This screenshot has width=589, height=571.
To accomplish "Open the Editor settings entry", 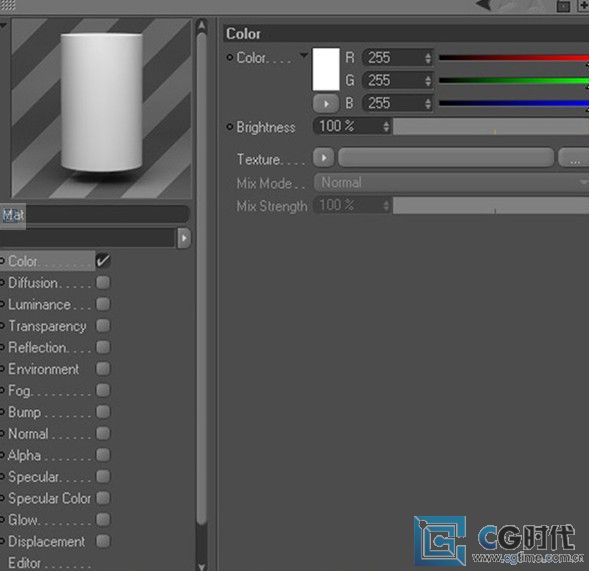I will [24, 563].
